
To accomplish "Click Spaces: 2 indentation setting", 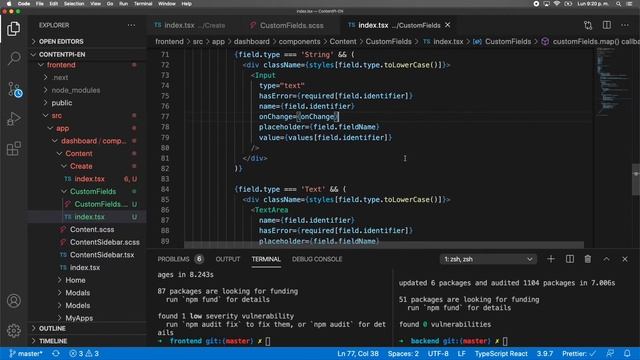I will click(403, 353).
